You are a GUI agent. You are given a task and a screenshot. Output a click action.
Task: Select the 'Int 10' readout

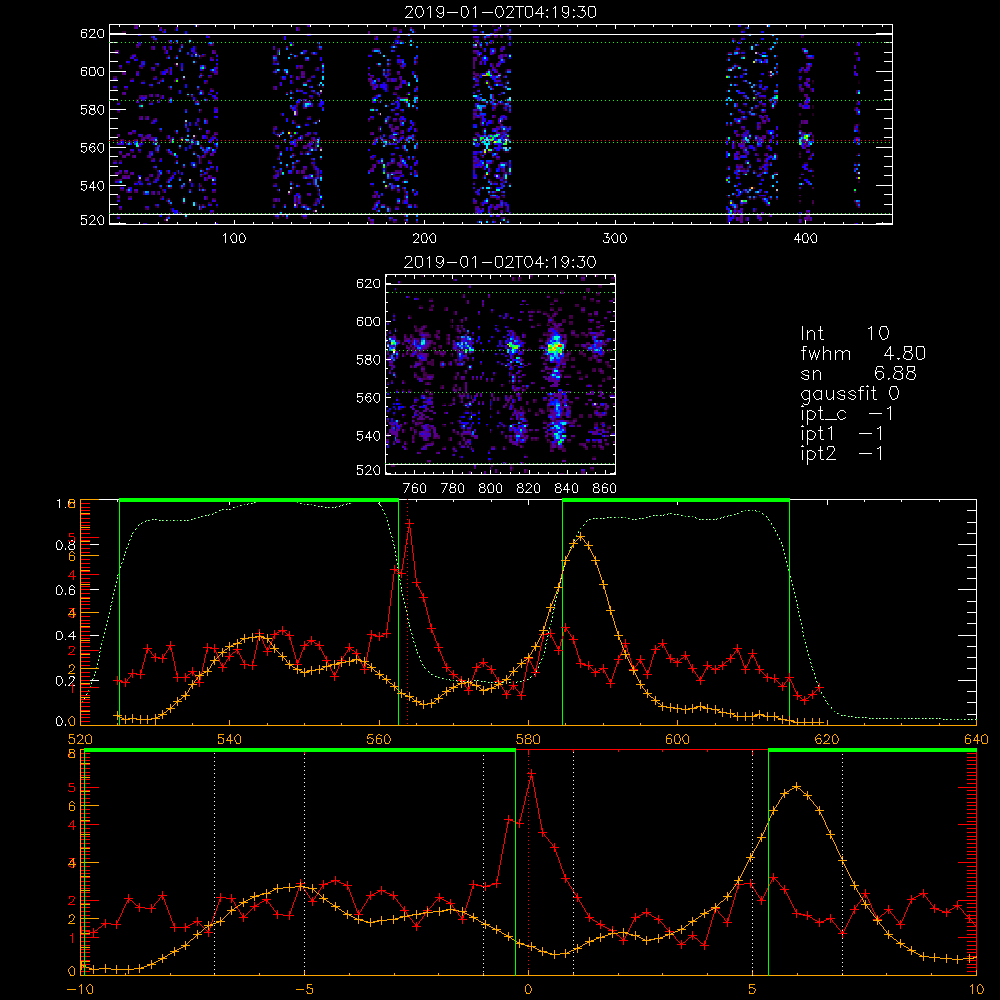click(844, 334)
